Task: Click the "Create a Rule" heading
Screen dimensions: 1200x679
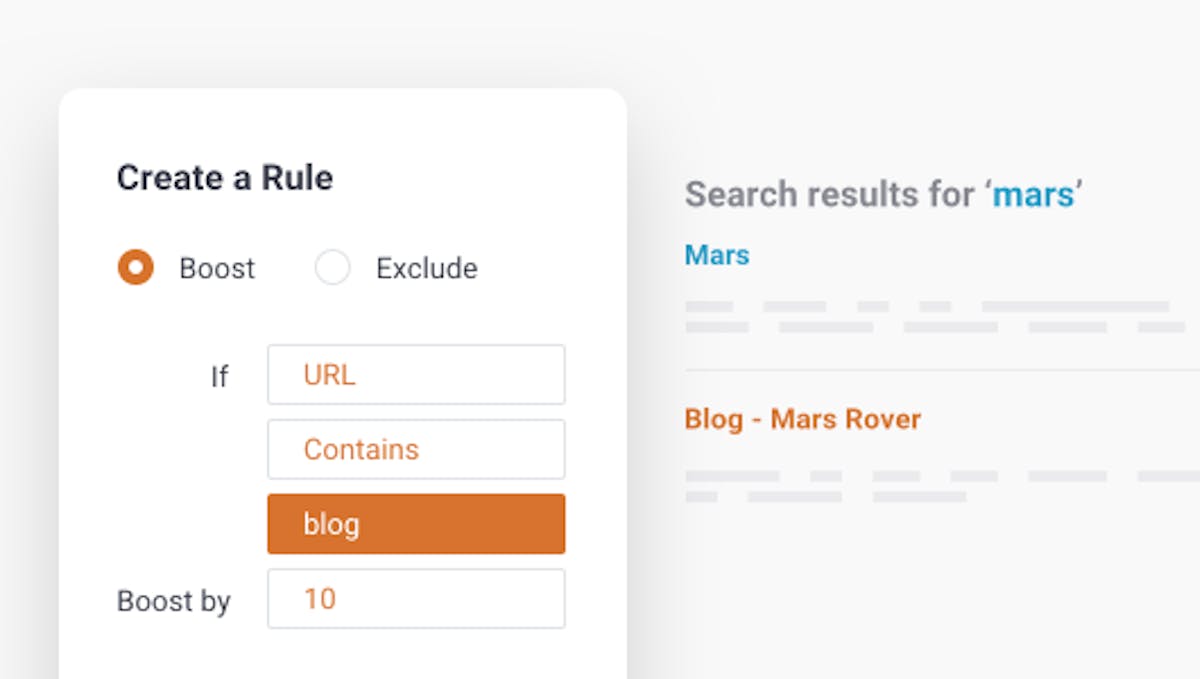Action: [x=225, y=177]
